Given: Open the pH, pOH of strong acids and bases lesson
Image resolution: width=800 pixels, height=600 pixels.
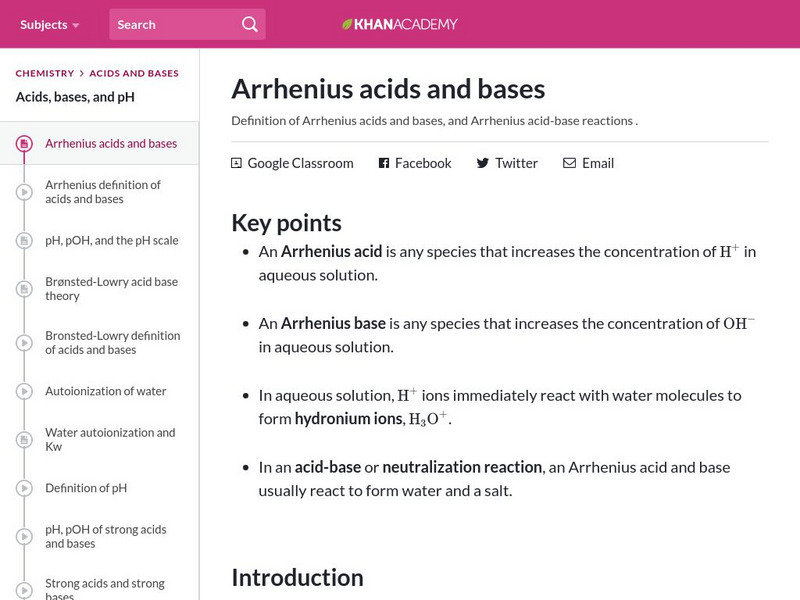Looking at the screenshot, I should [x=103, y=536].
